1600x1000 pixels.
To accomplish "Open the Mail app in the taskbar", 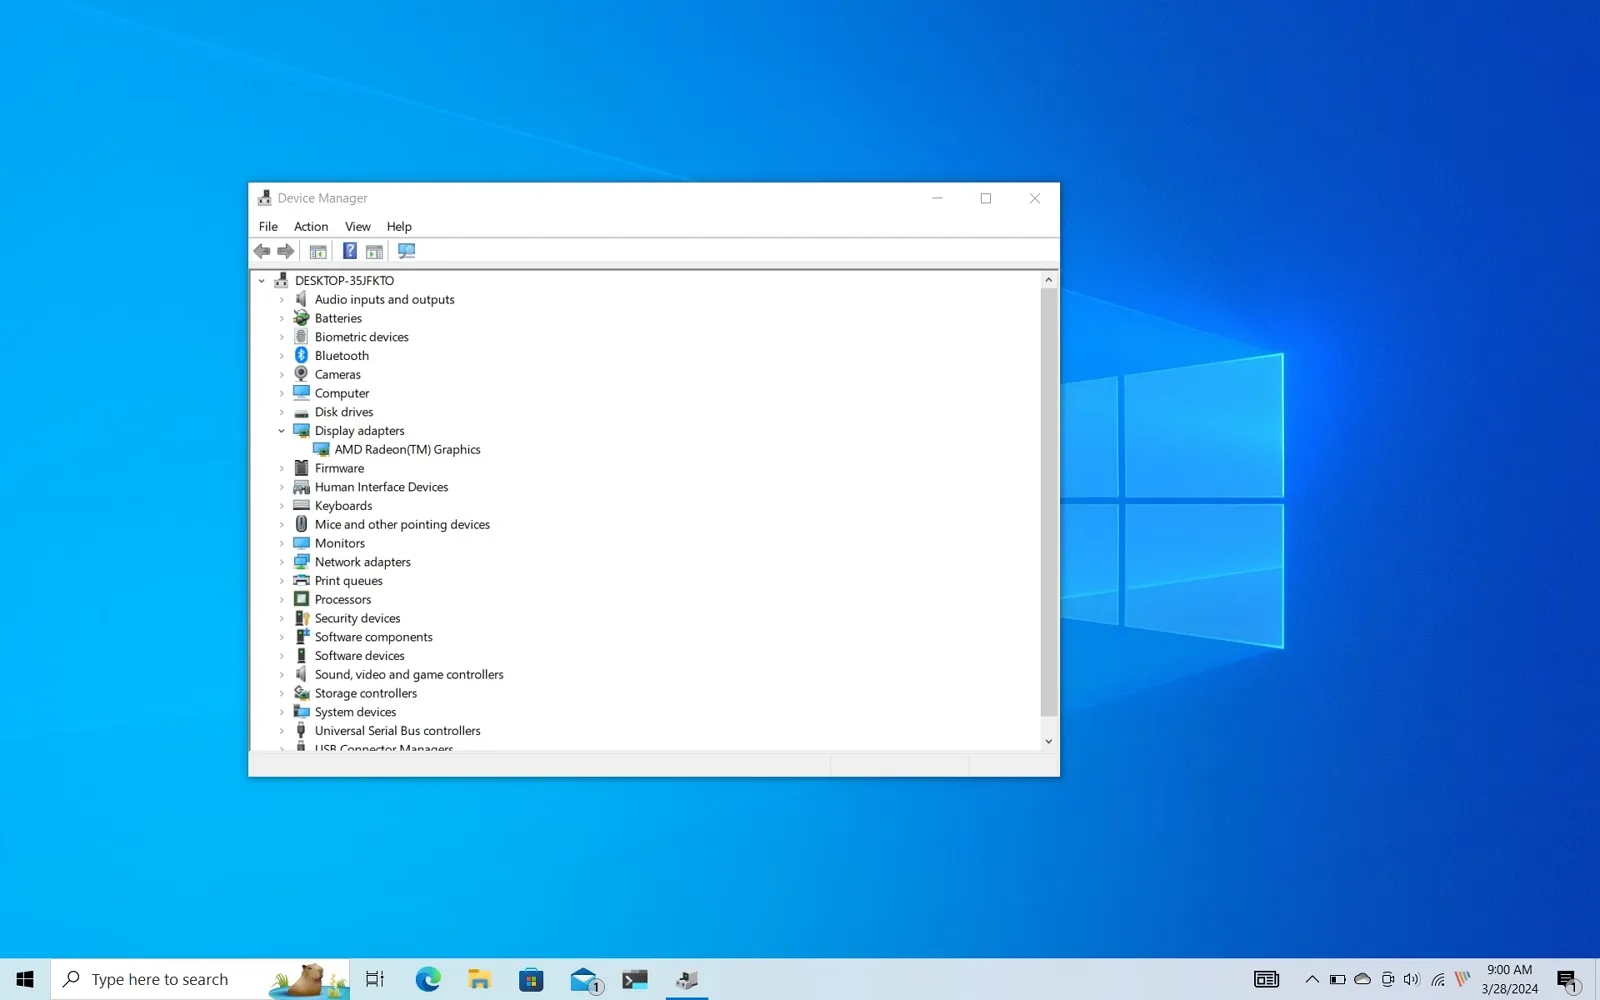I will click(584, 980).
